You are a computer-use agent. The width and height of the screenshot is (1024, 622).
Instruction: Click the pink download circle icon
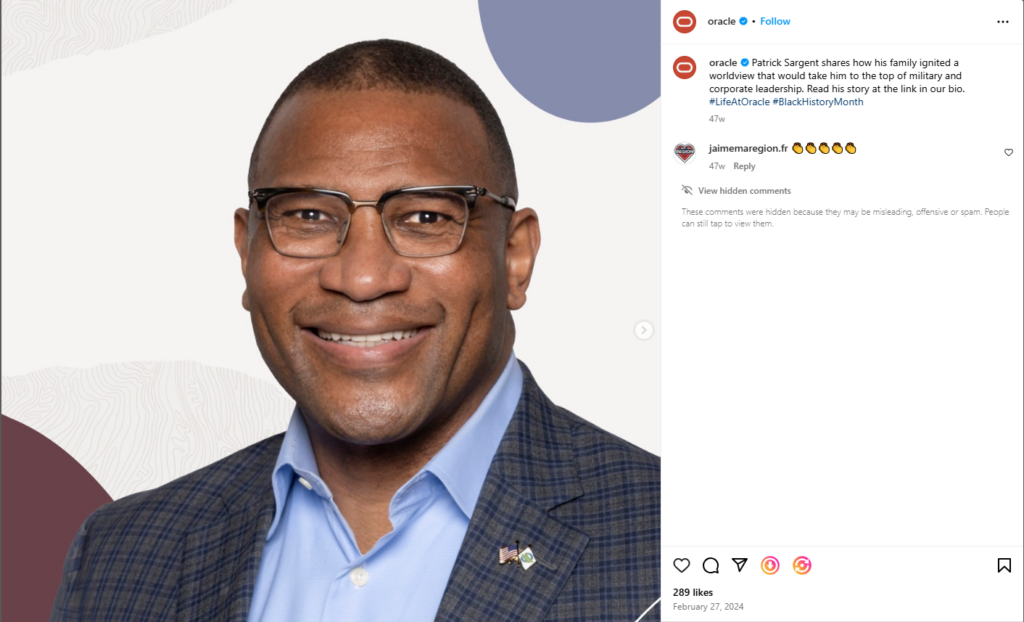[x=770, y=565]
